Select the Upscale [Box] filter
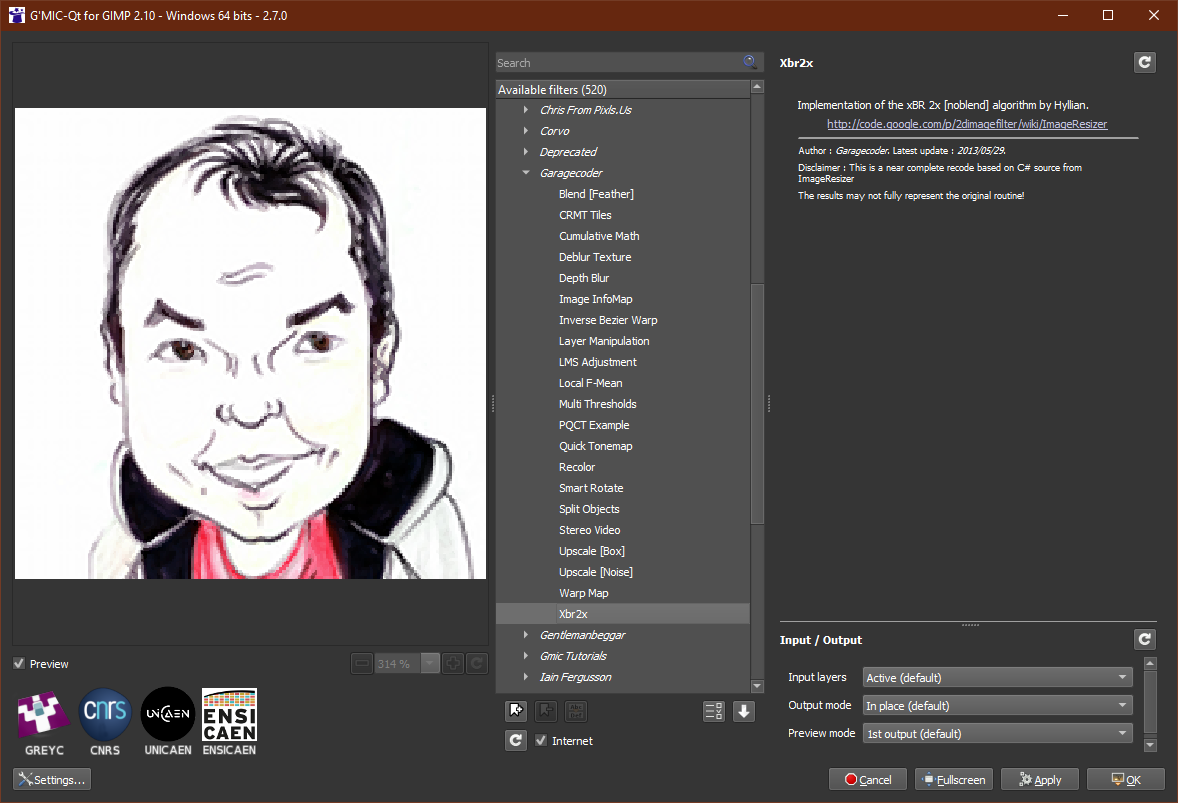Image resolution: width=1178 pixels, height=803 pixels. coord(592,551)
